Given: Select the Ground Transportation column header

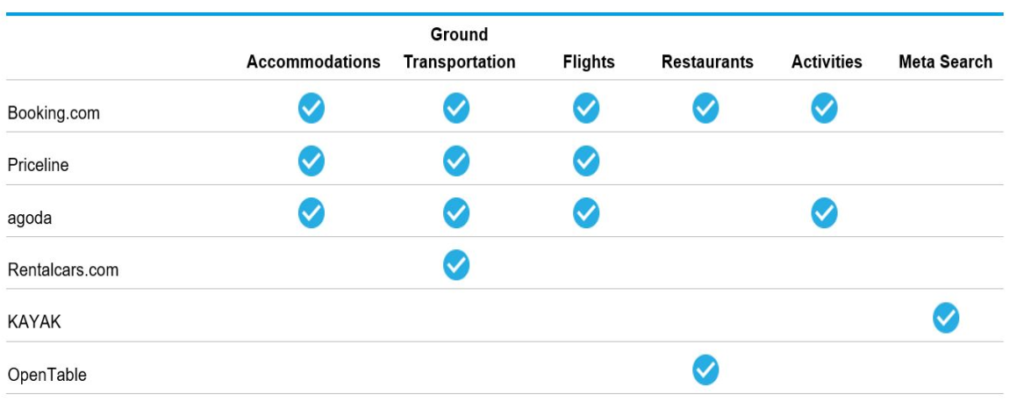Looking at the screenshot, I should 459,49.
